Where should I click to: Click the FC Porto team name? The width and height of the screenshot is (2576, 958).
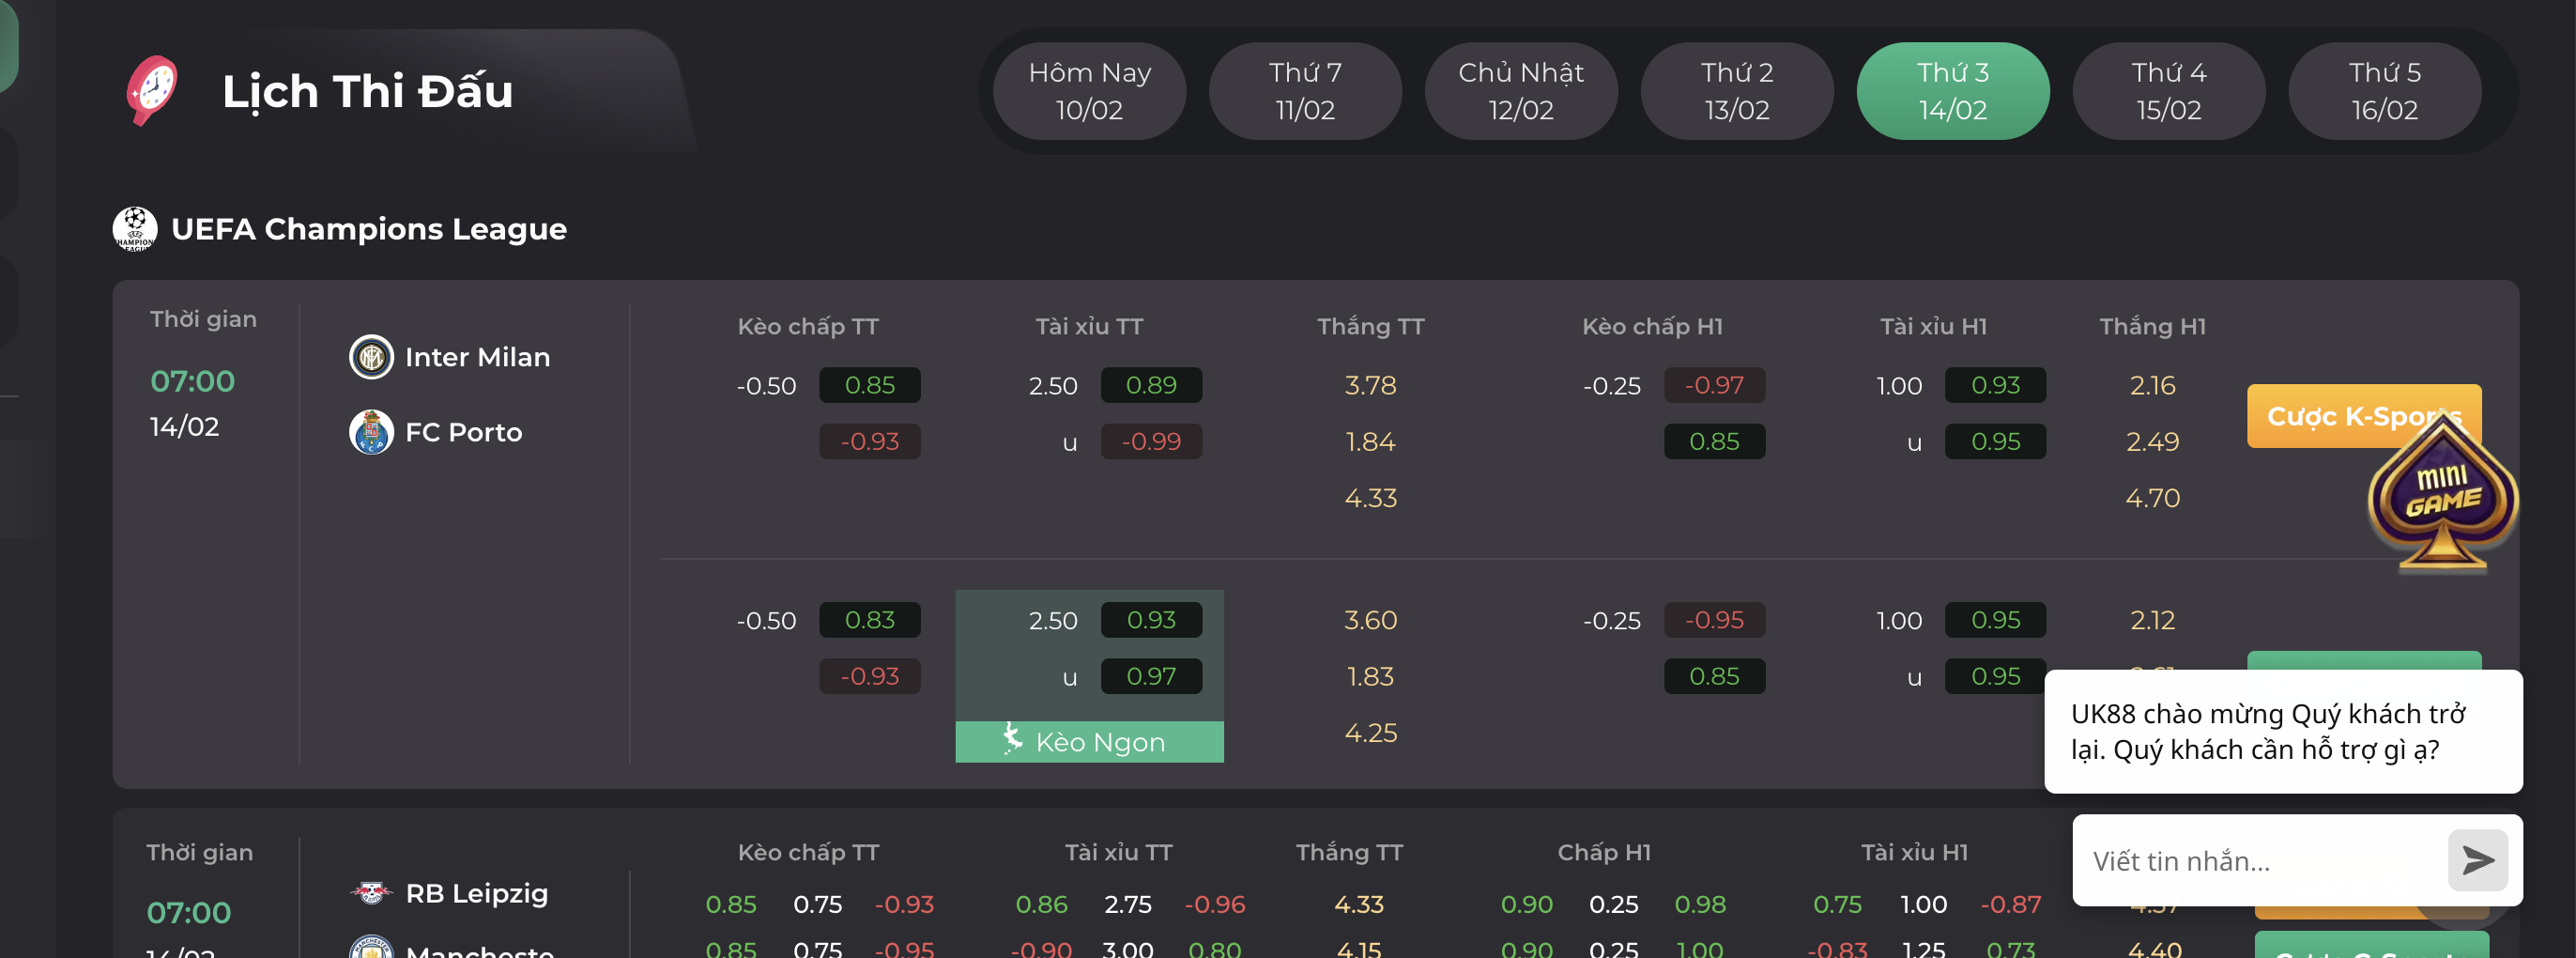463,432
